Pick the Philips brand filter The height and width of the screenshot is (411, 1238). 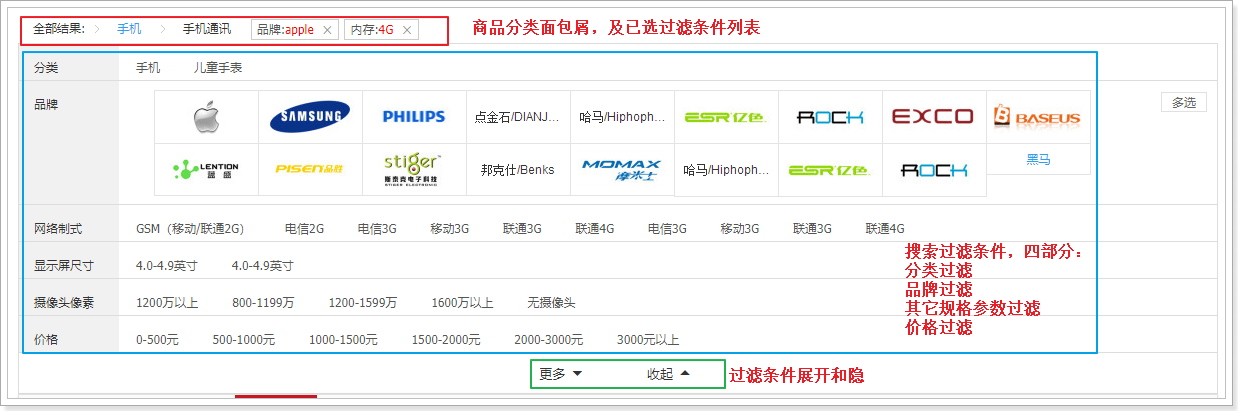[x=414, y=117]
